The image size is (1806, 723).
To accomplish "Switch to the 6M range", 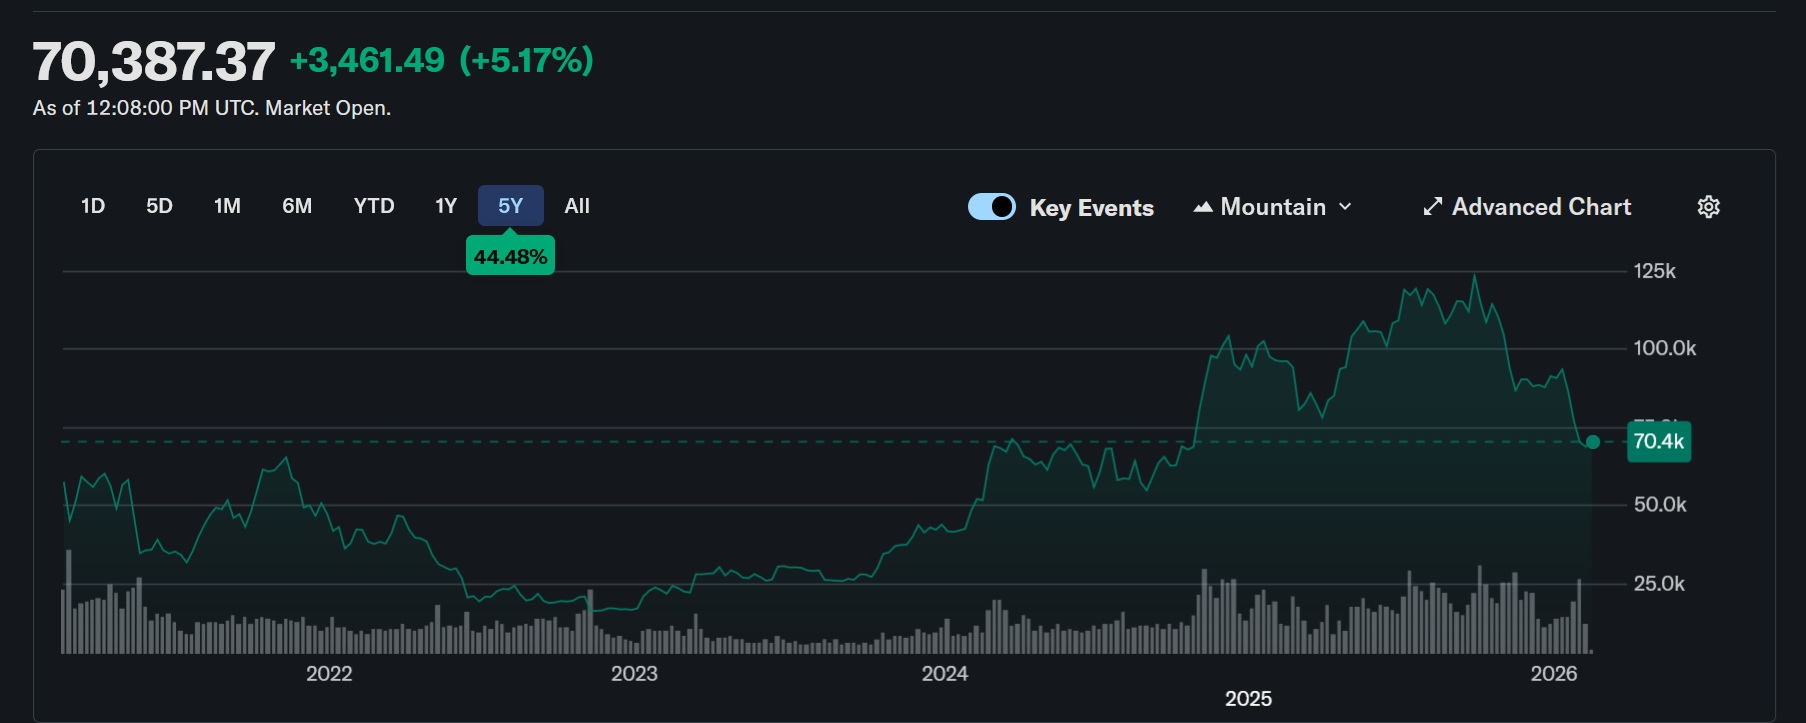I will coord(297,206).
